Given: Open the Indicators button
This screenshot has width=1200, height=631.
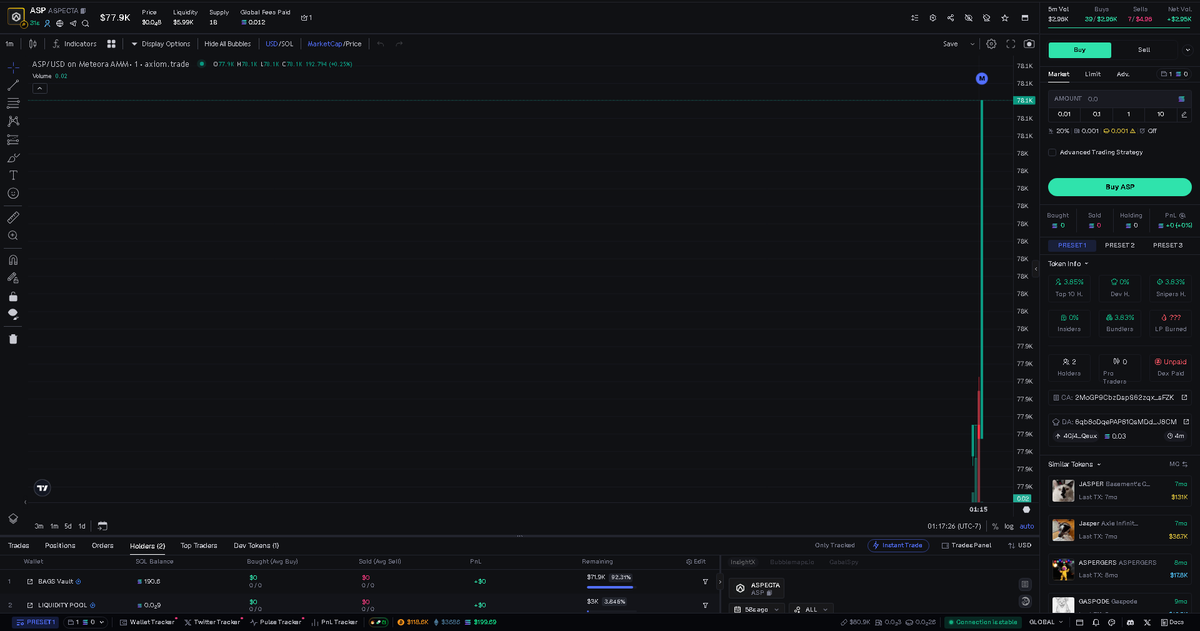Looking at the screenshot, I should [75, 44].
